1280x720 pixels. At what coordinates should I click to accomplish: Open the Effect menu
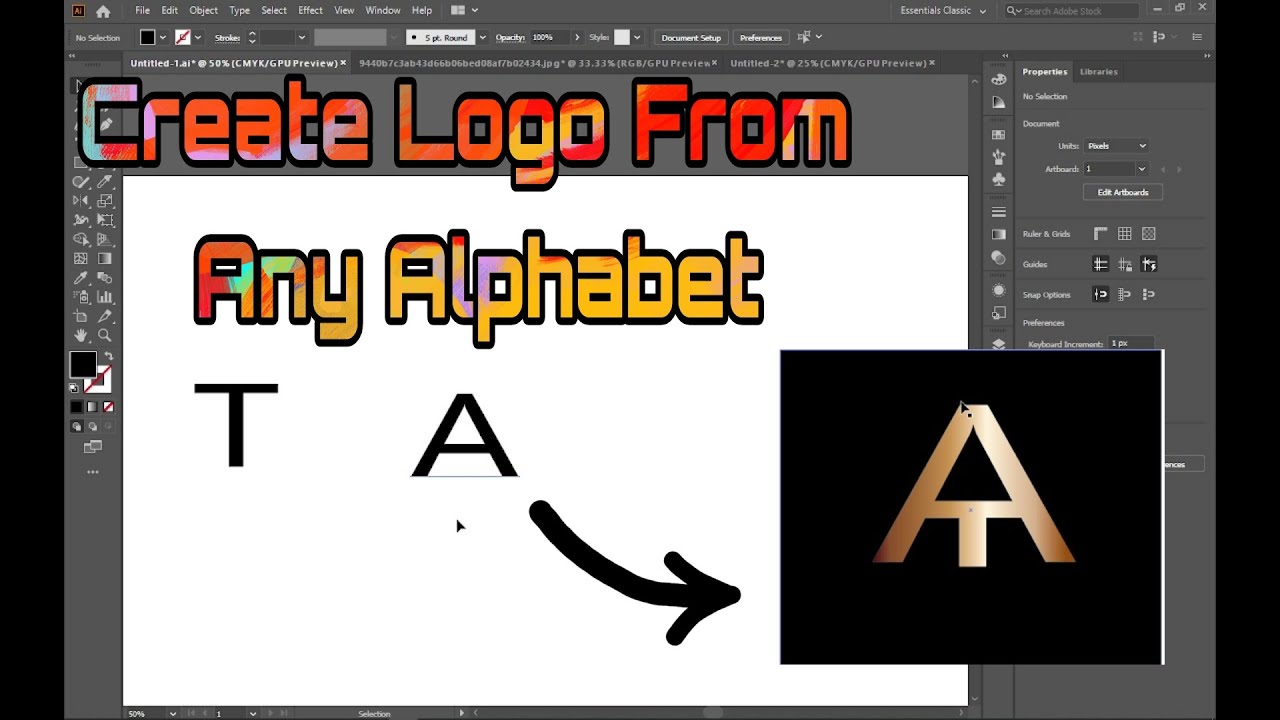pos(311,10)
